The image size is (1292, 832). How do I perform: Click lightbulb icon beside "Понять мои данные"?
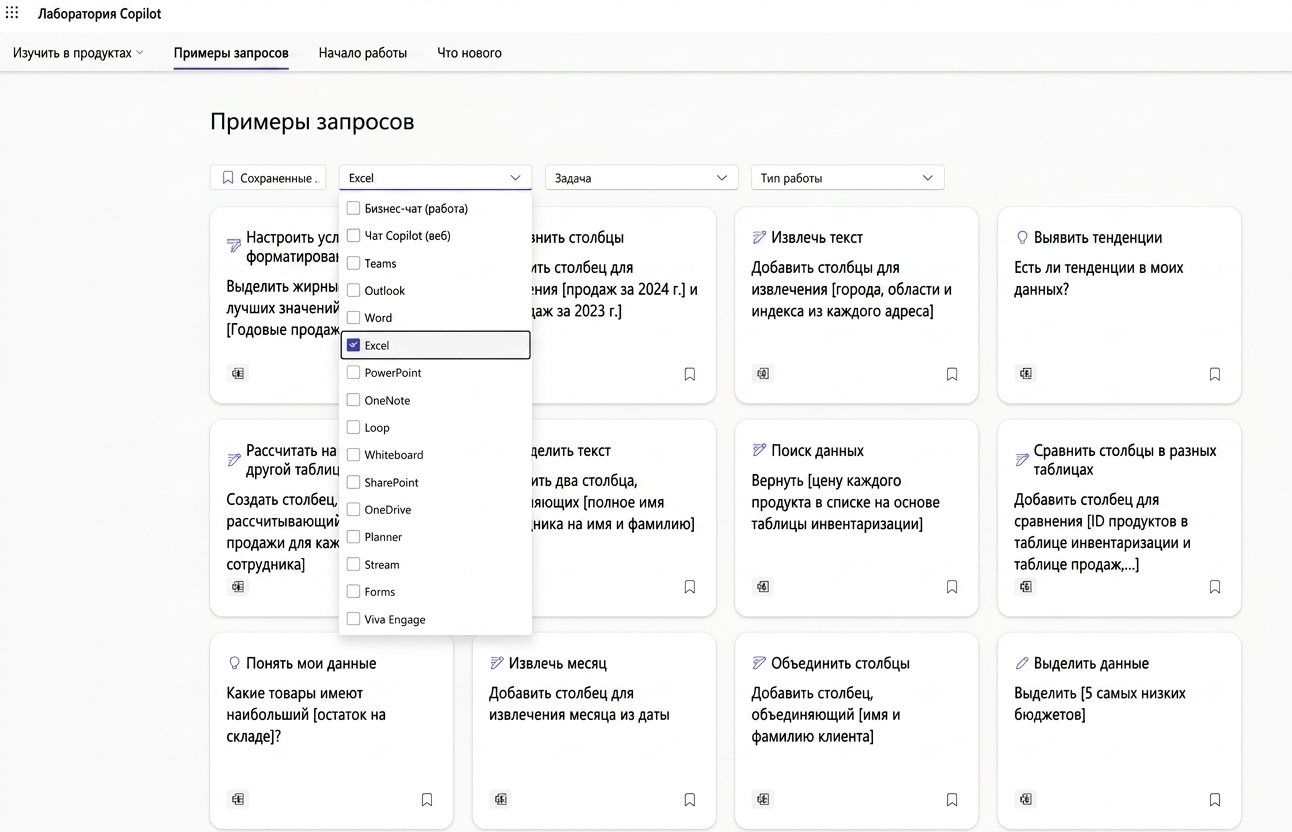234,663
